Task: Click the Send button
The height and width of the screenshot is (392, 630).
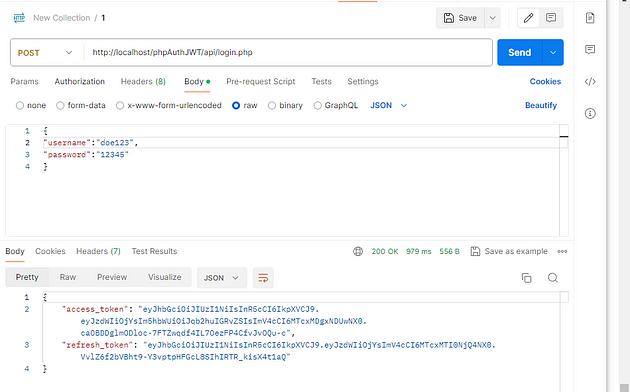Action: click(x=520, y=53)
